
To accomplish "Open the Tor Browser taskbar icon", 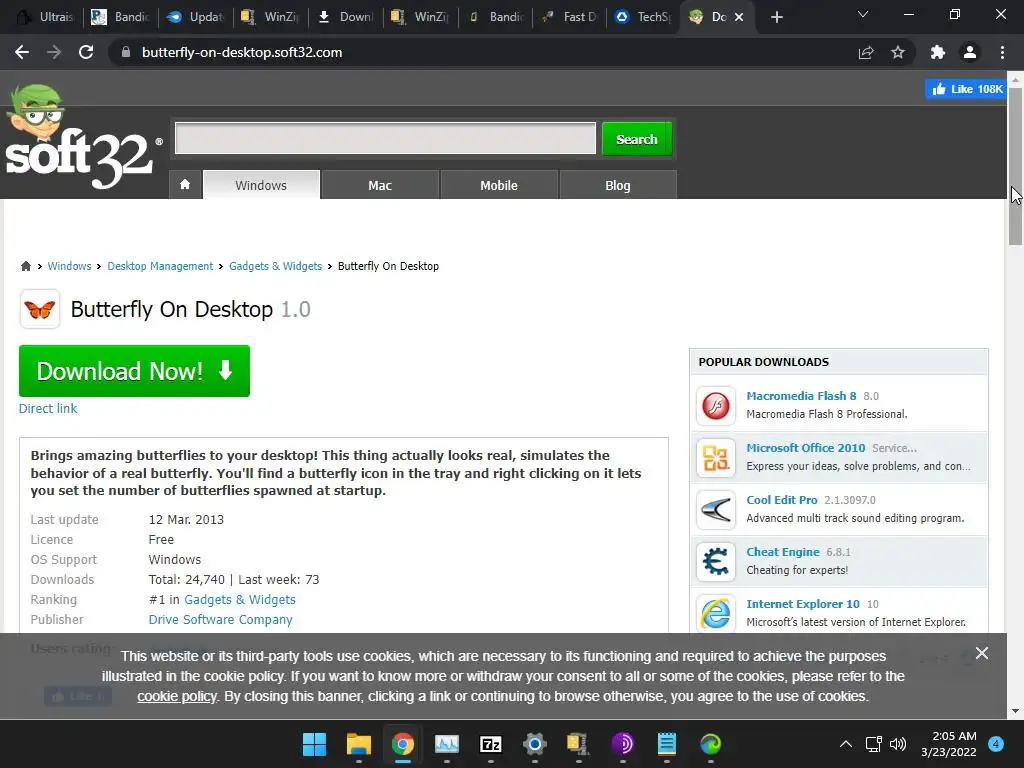I will 622,744.
